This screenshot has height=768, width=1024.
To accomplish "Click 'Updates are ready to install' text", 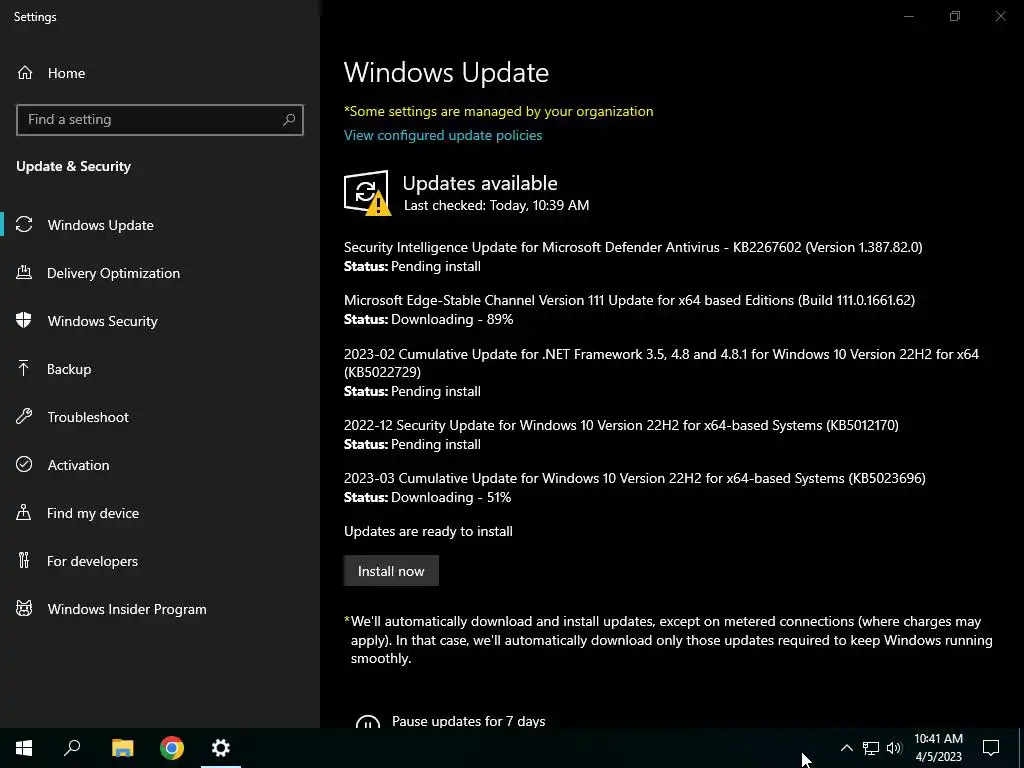I will pyautogui.click(x=428, y=532).
